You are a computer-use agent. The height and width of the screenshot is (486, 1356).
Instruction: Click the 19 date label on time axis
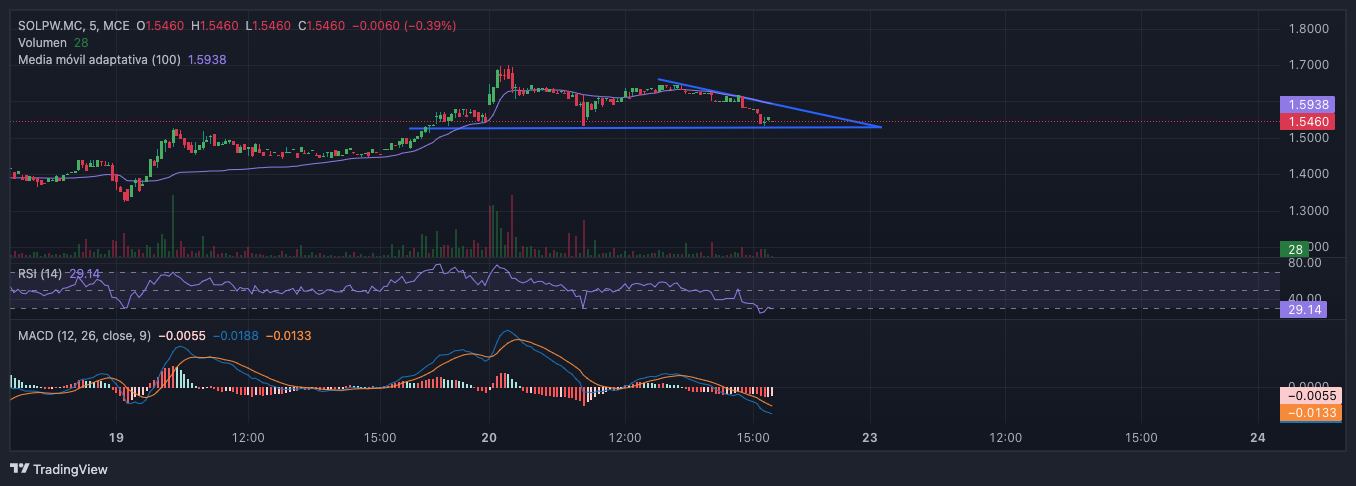pyautogui.click(x=116, y=437)
